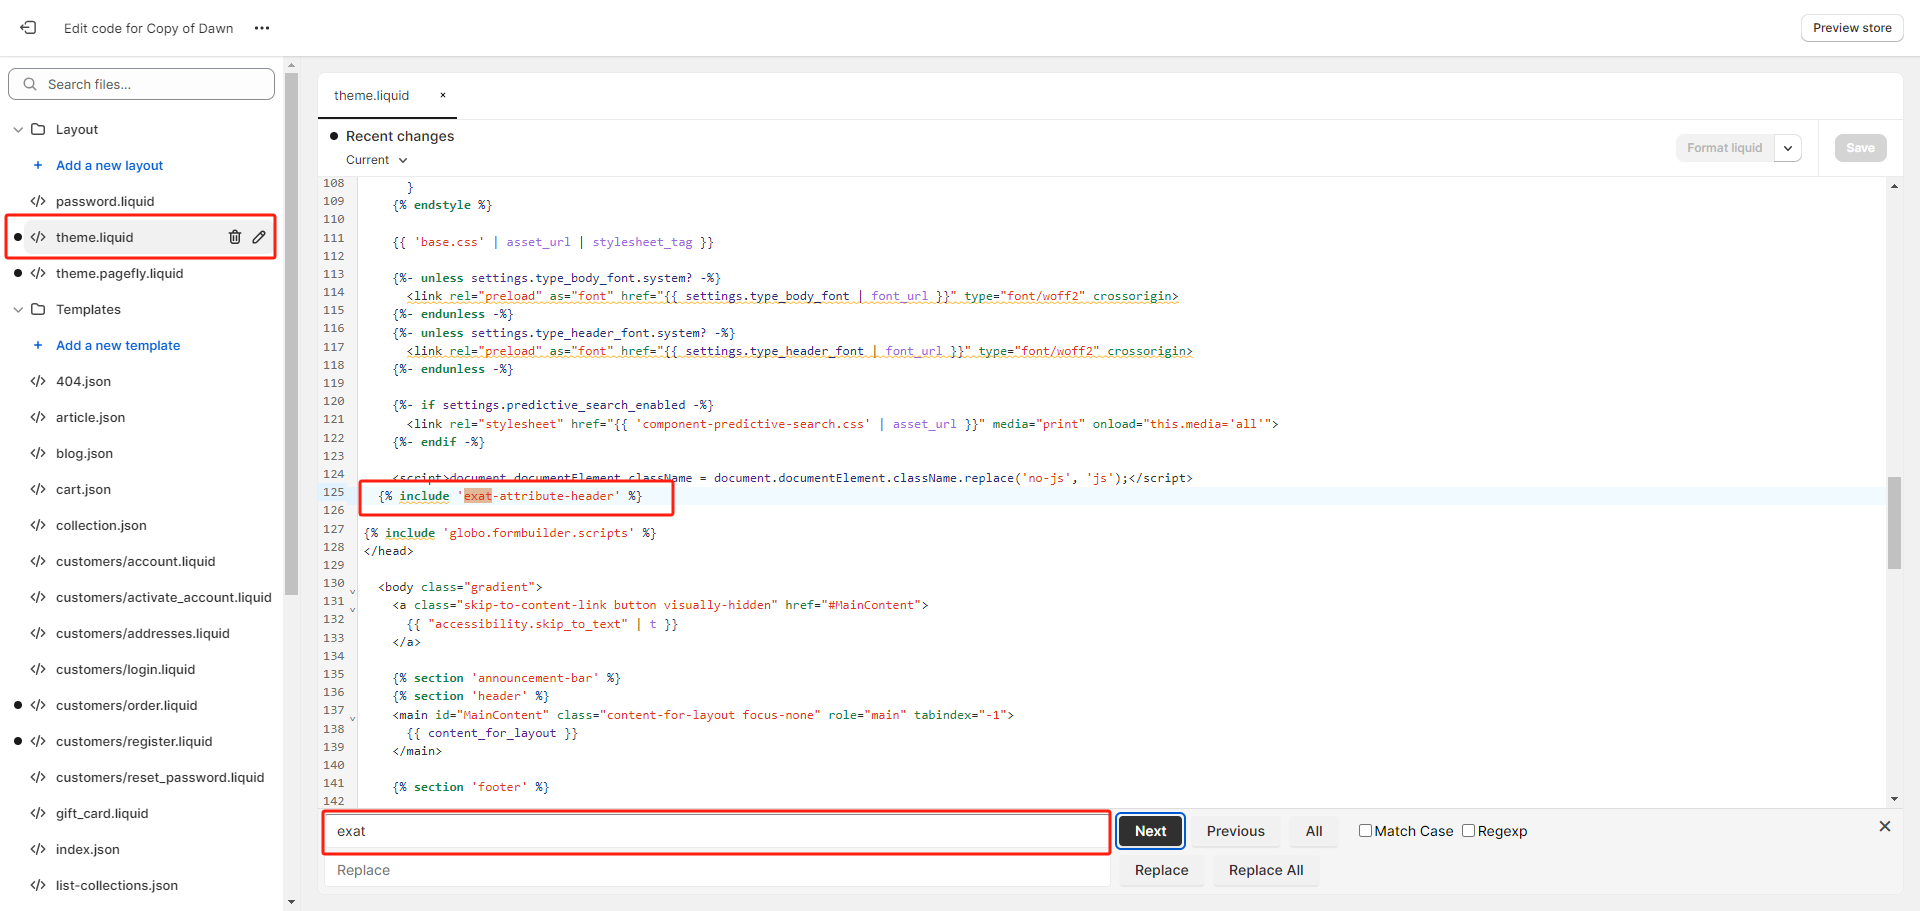1920x911 pixels.
Task: Click the code icon next to blog.json
Action: (38, 453)
